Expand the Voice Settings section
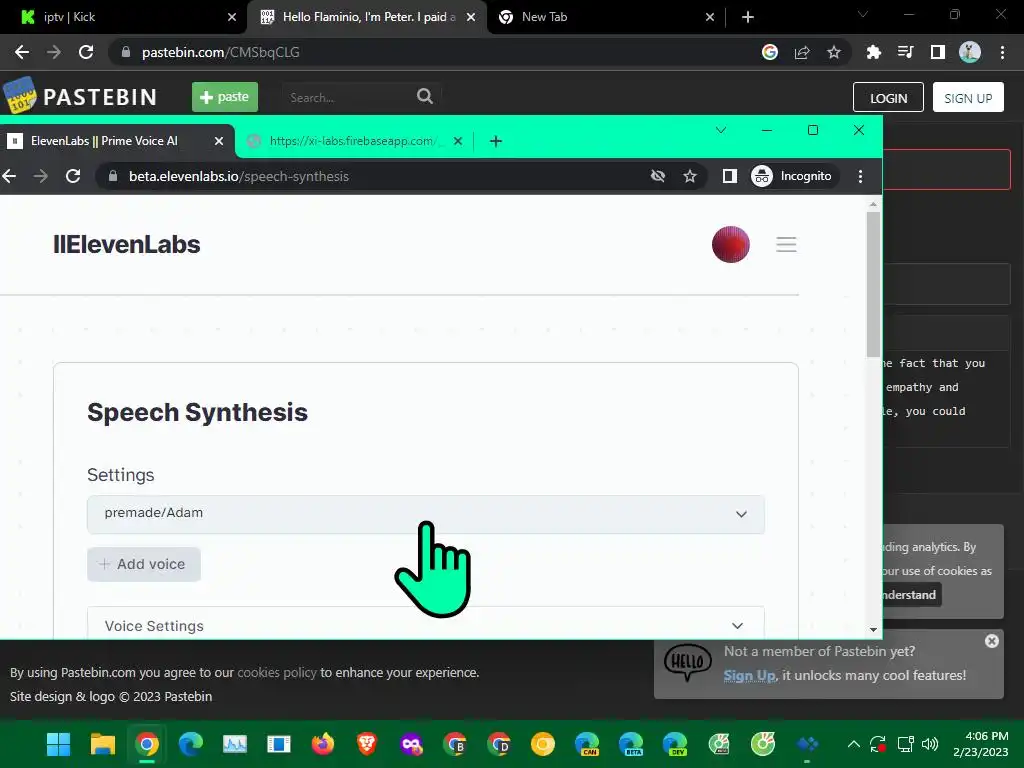 pyautogui.click(x=426, y=625)
